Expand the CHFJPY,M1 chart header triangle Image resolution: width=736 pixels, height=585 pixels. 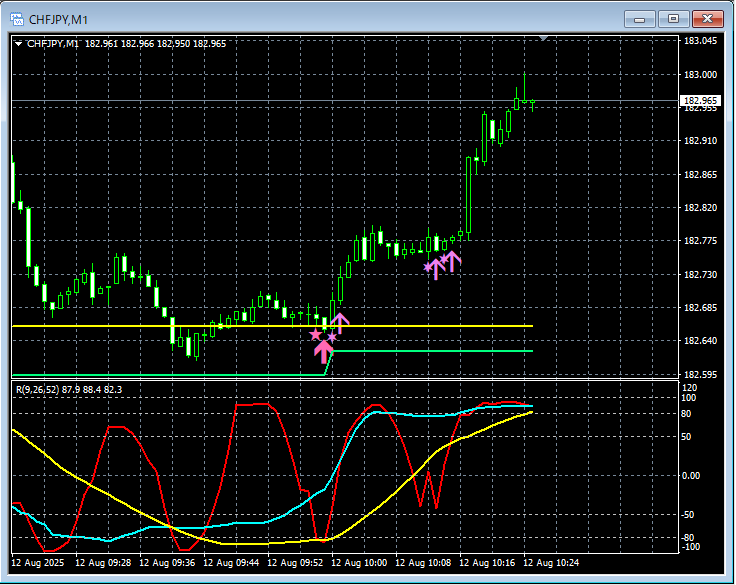[18, 44]
